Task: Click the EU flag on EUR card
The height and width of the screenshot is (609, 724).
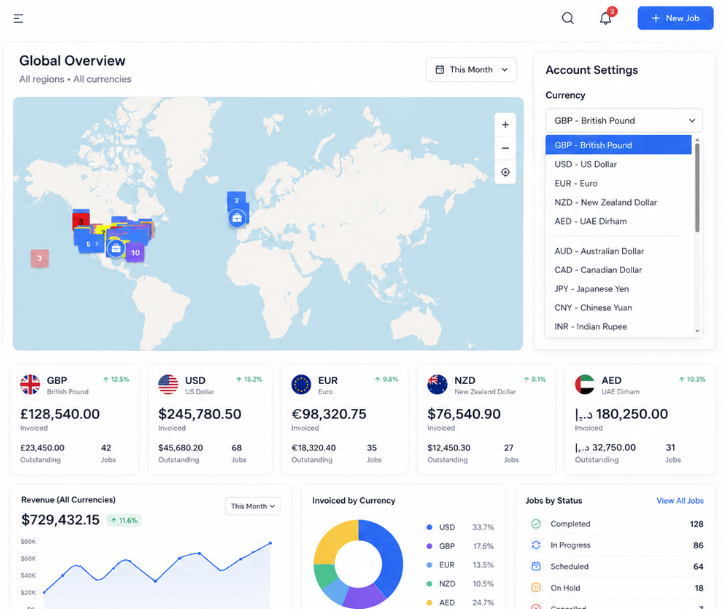Action: (x=301, y=384)
